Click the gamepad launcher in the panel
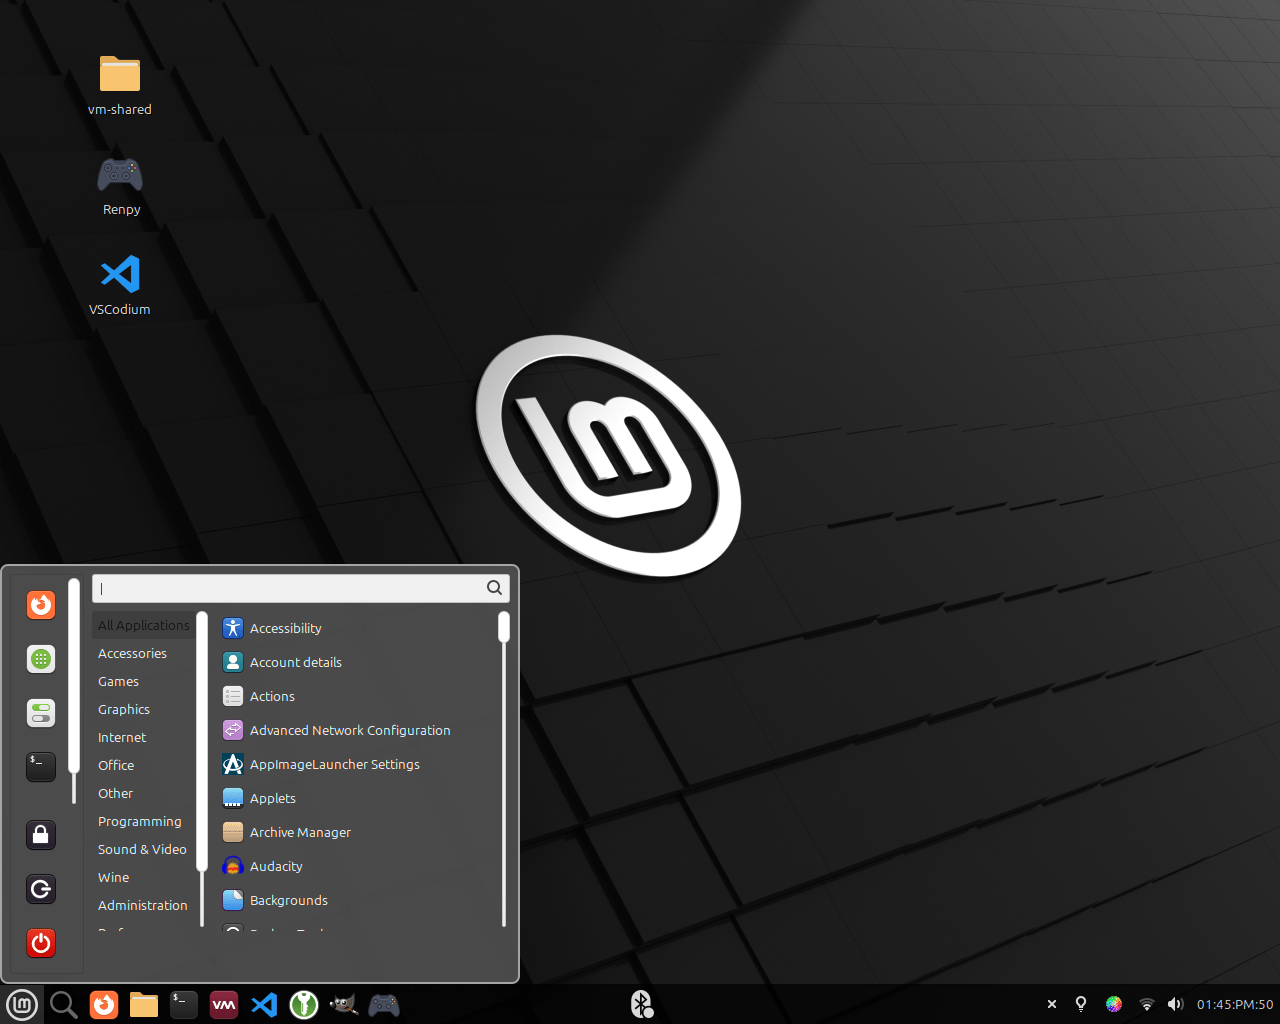Viewport: 1280px width, 1024px height. (384, 1004)
